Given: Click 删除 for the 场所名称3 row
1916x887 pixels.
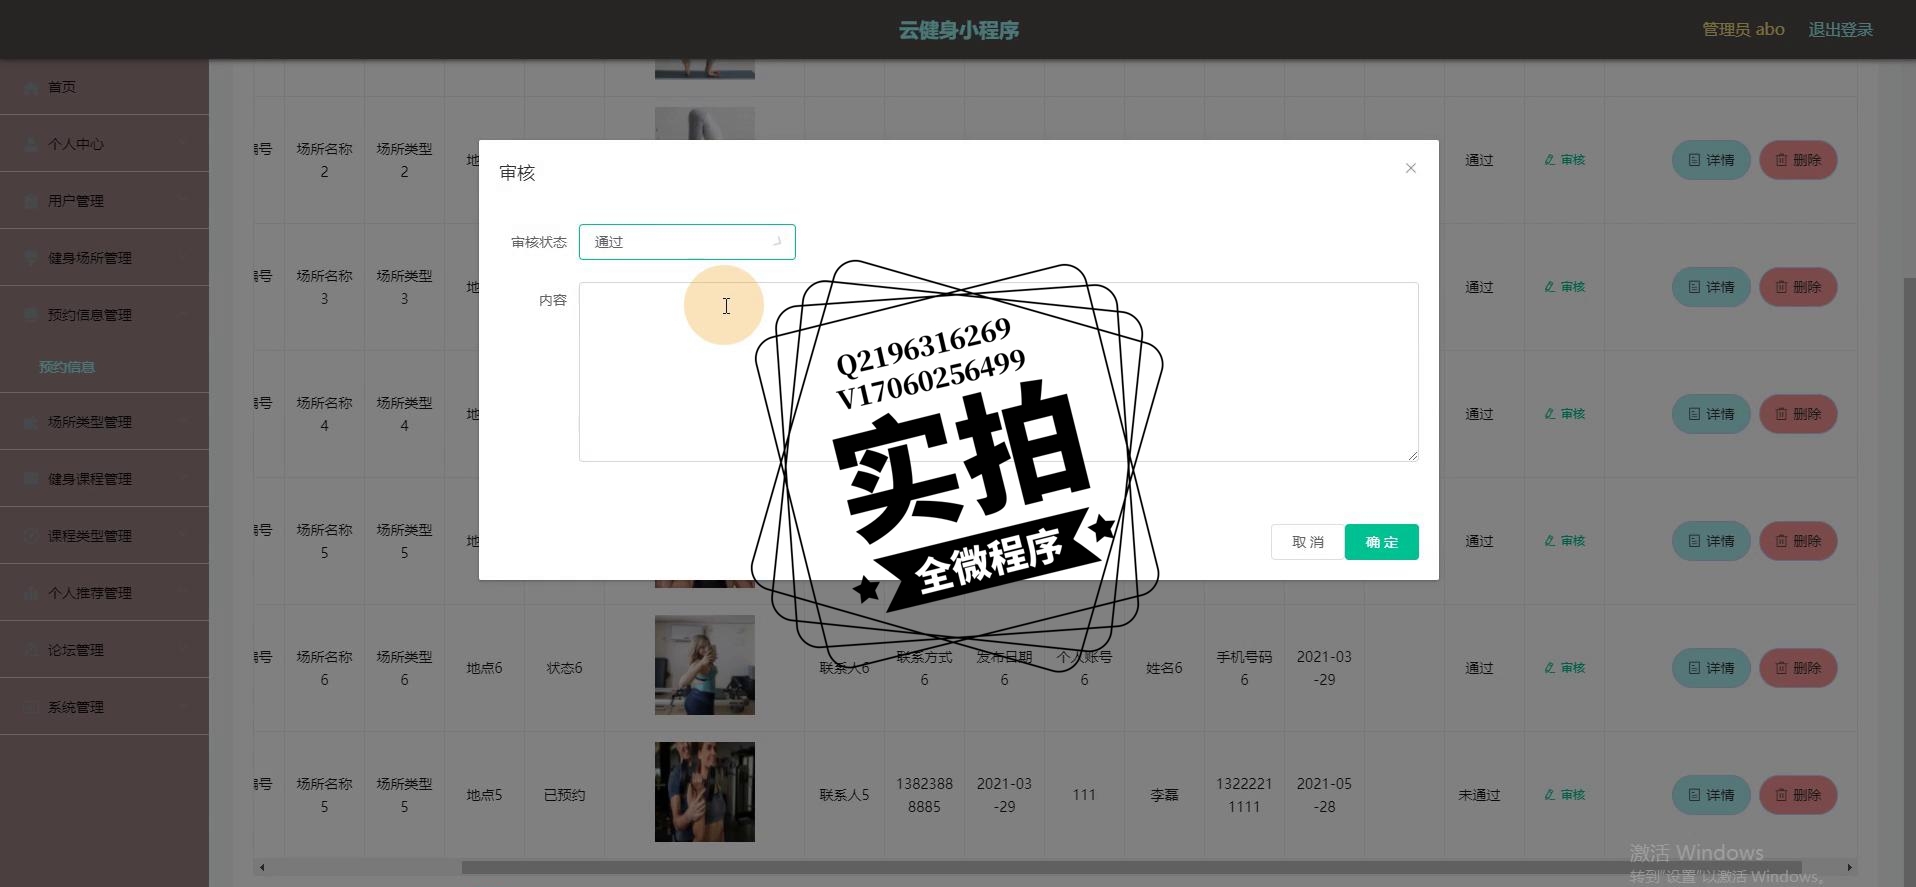Looking at the screenshot, I should coord(1798,287).
